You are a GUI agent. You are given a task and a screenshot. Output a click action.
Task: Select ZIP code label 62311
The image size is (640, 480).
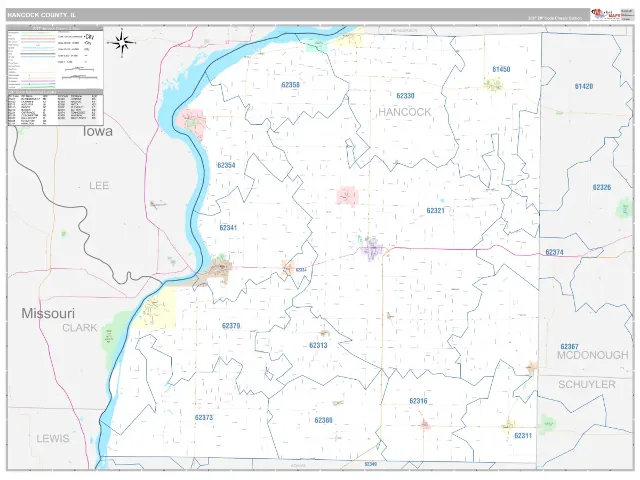click(523, 436)
